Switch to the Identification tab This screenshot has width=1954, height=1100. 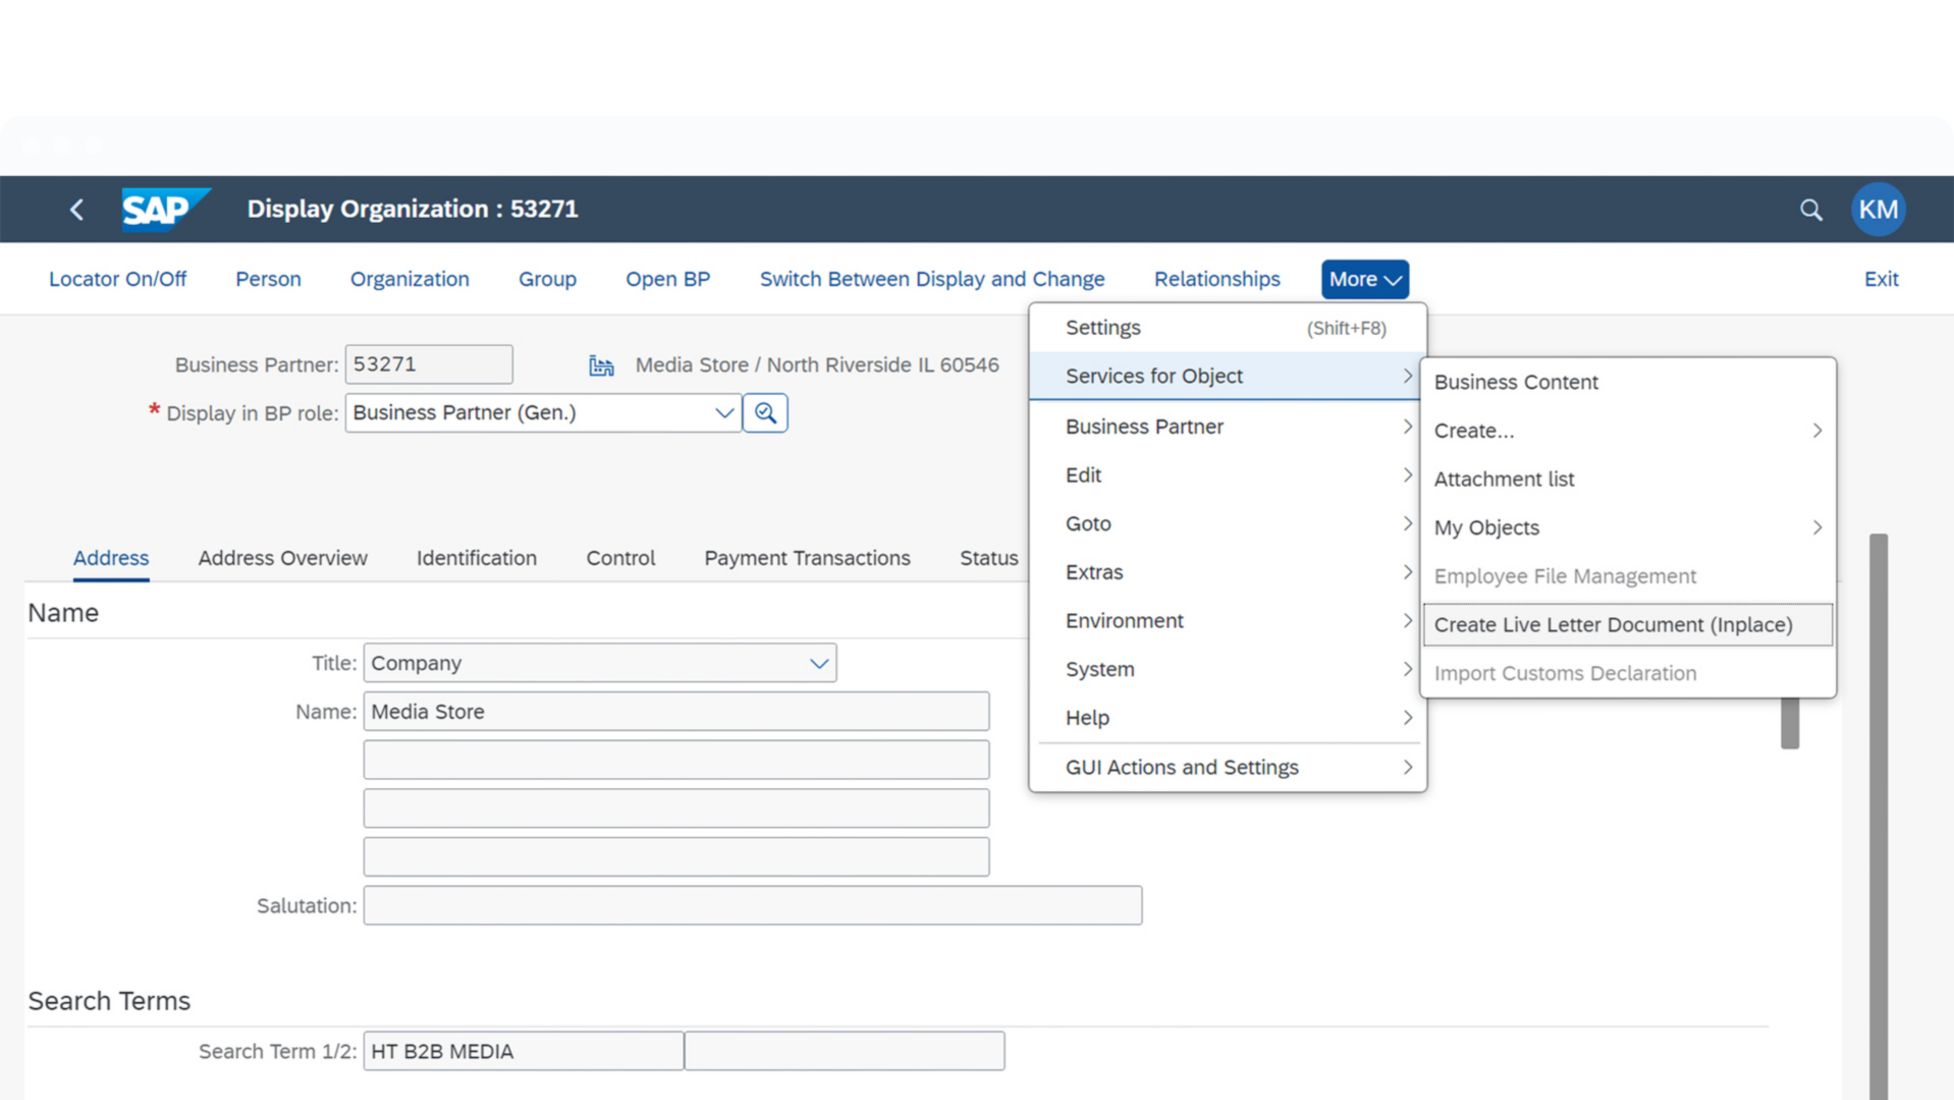[476, 558]
